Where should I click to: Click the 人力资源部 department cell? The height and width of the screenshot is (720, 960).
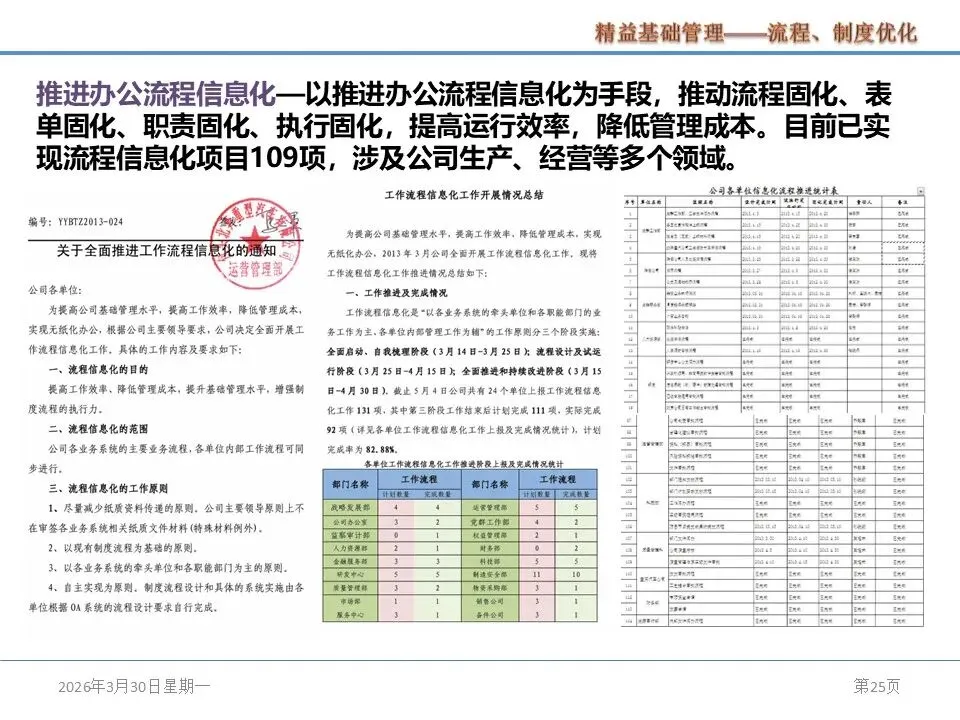point(351,549)
